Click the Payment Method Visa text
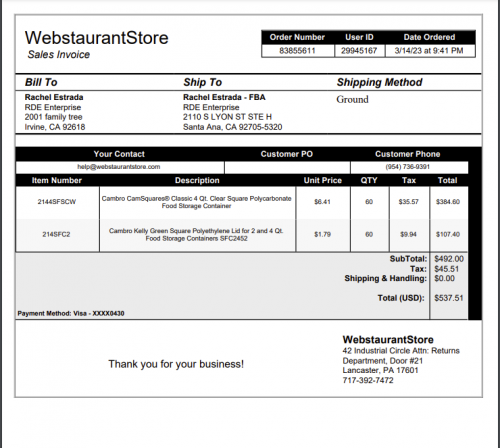The width and height of the screenshot is (500, 448). pyautogui.click(x=71, y=313)
